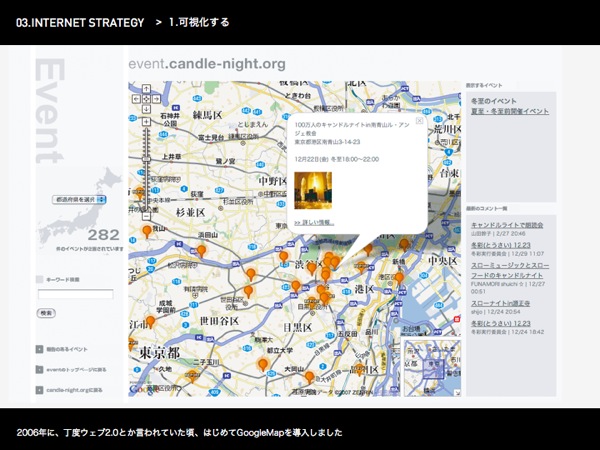Collapse the overview map with corner arrow
Screen dimensions: 600x450
[x=457, y=393]
